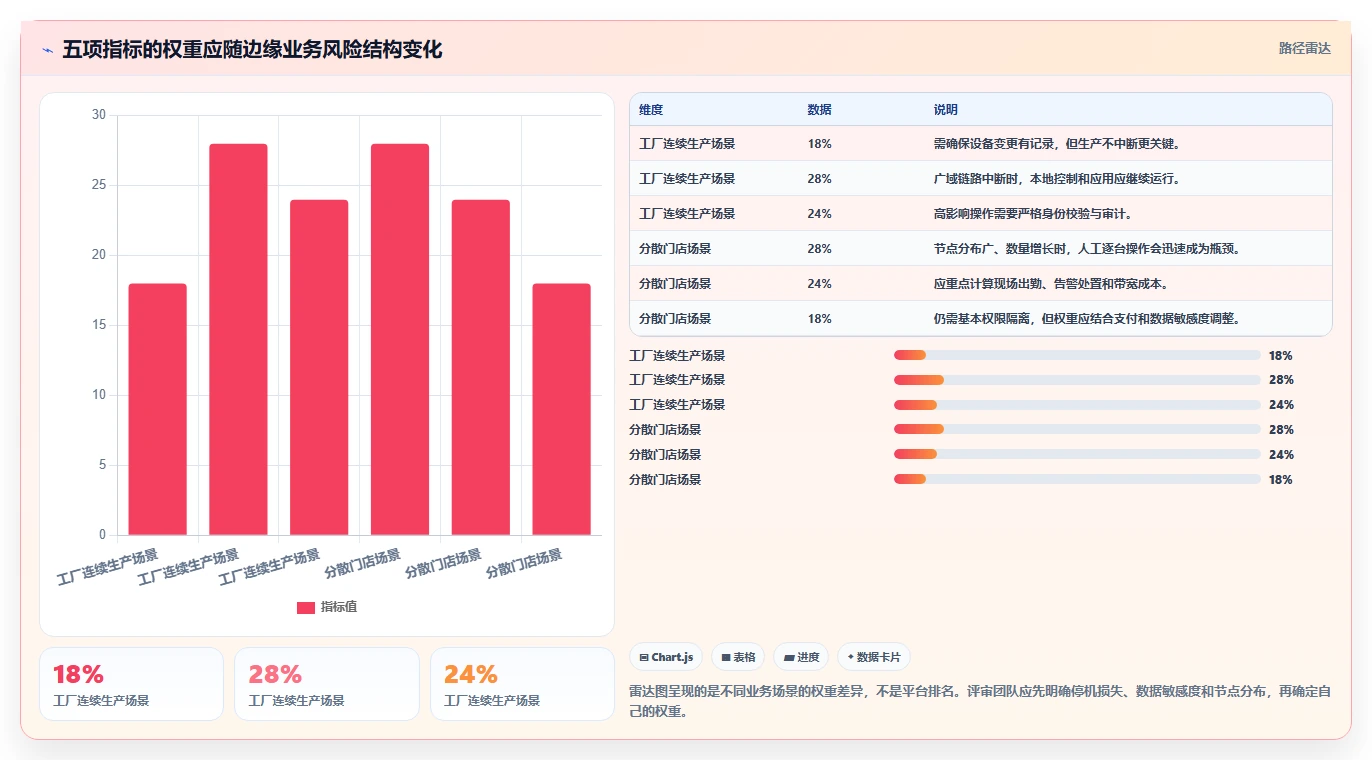Click the 18% progress bar for 工厂连续生产场景

point(1077,355)
